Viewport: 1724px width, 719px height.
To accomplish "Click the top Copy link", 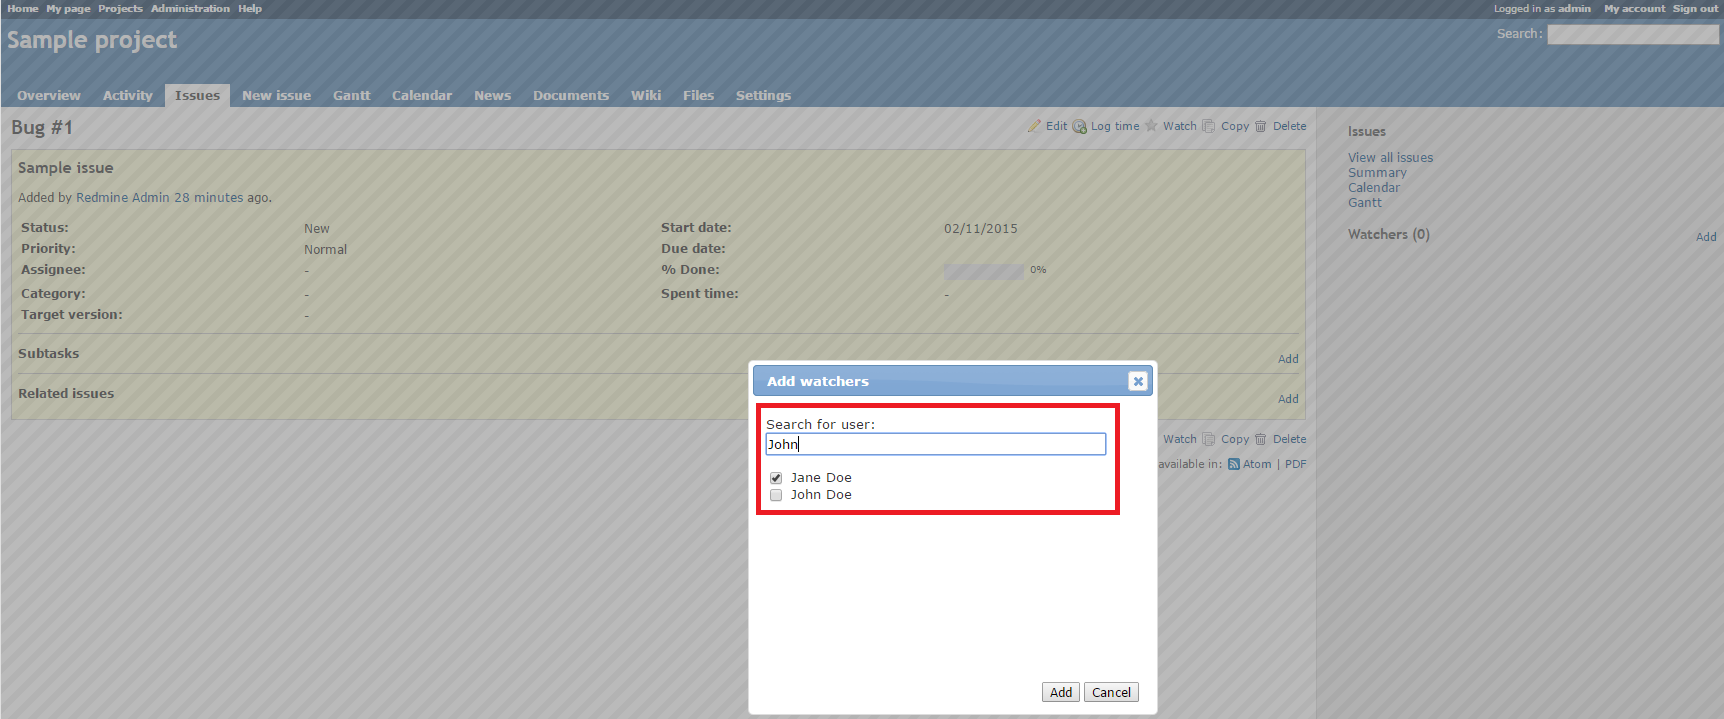I will (x=1235, y=126).
